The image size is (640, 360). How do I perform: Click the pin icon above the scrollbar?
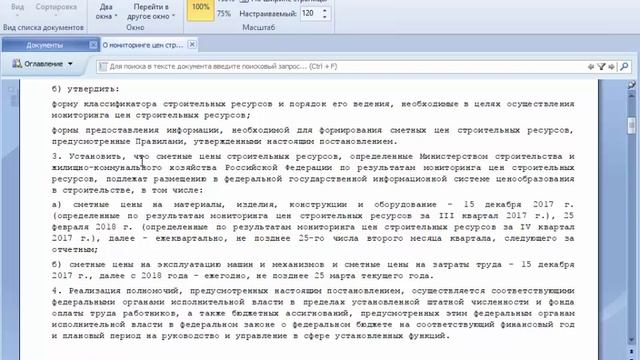point(631,84)
